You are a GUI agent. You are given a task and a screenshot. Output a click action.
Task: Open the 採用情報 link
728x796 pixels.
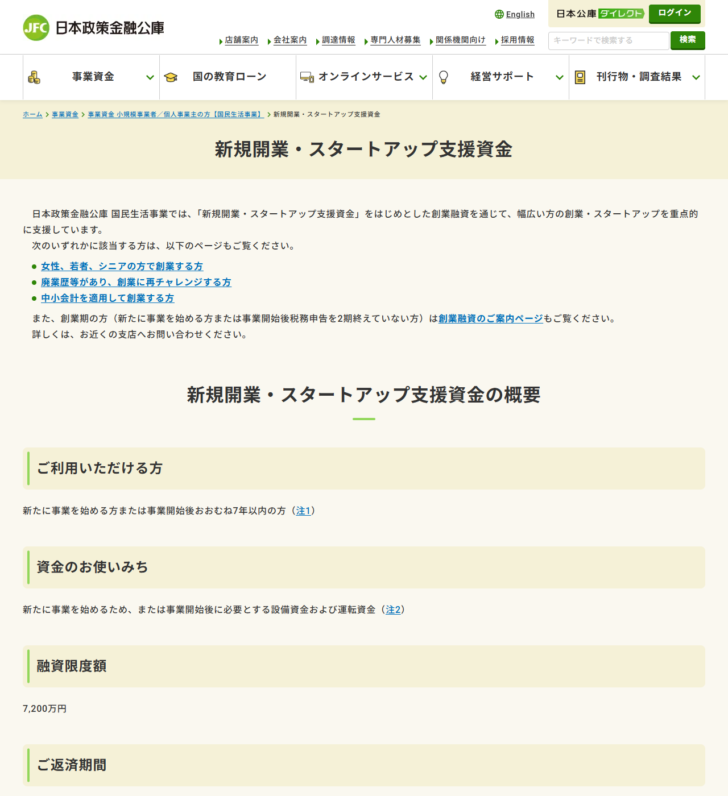coord(517,40)
